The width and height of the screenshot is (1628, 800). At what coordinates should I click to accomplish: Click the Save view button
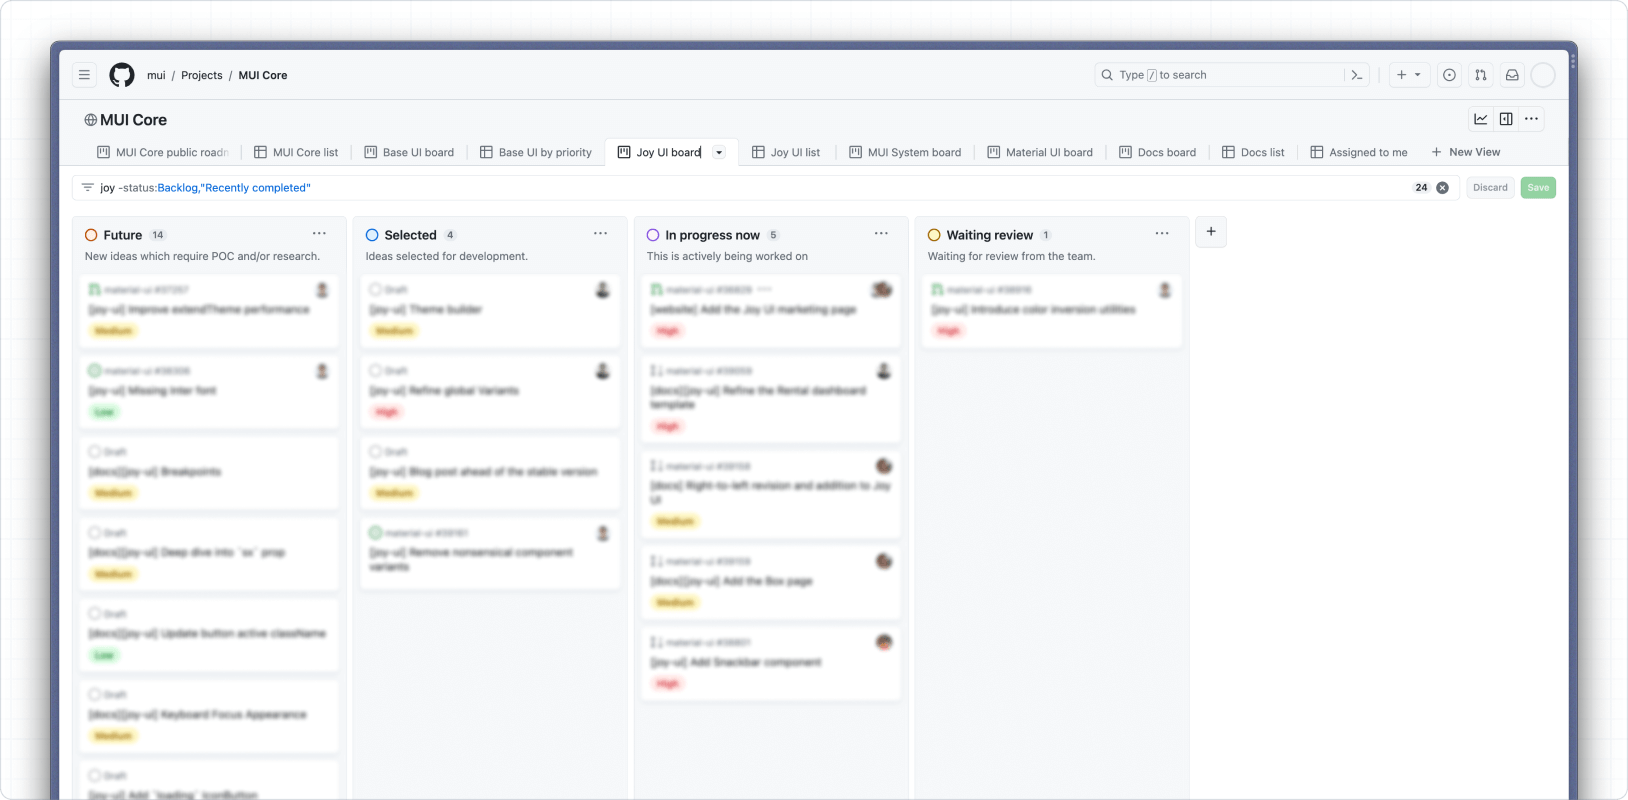1538,188
